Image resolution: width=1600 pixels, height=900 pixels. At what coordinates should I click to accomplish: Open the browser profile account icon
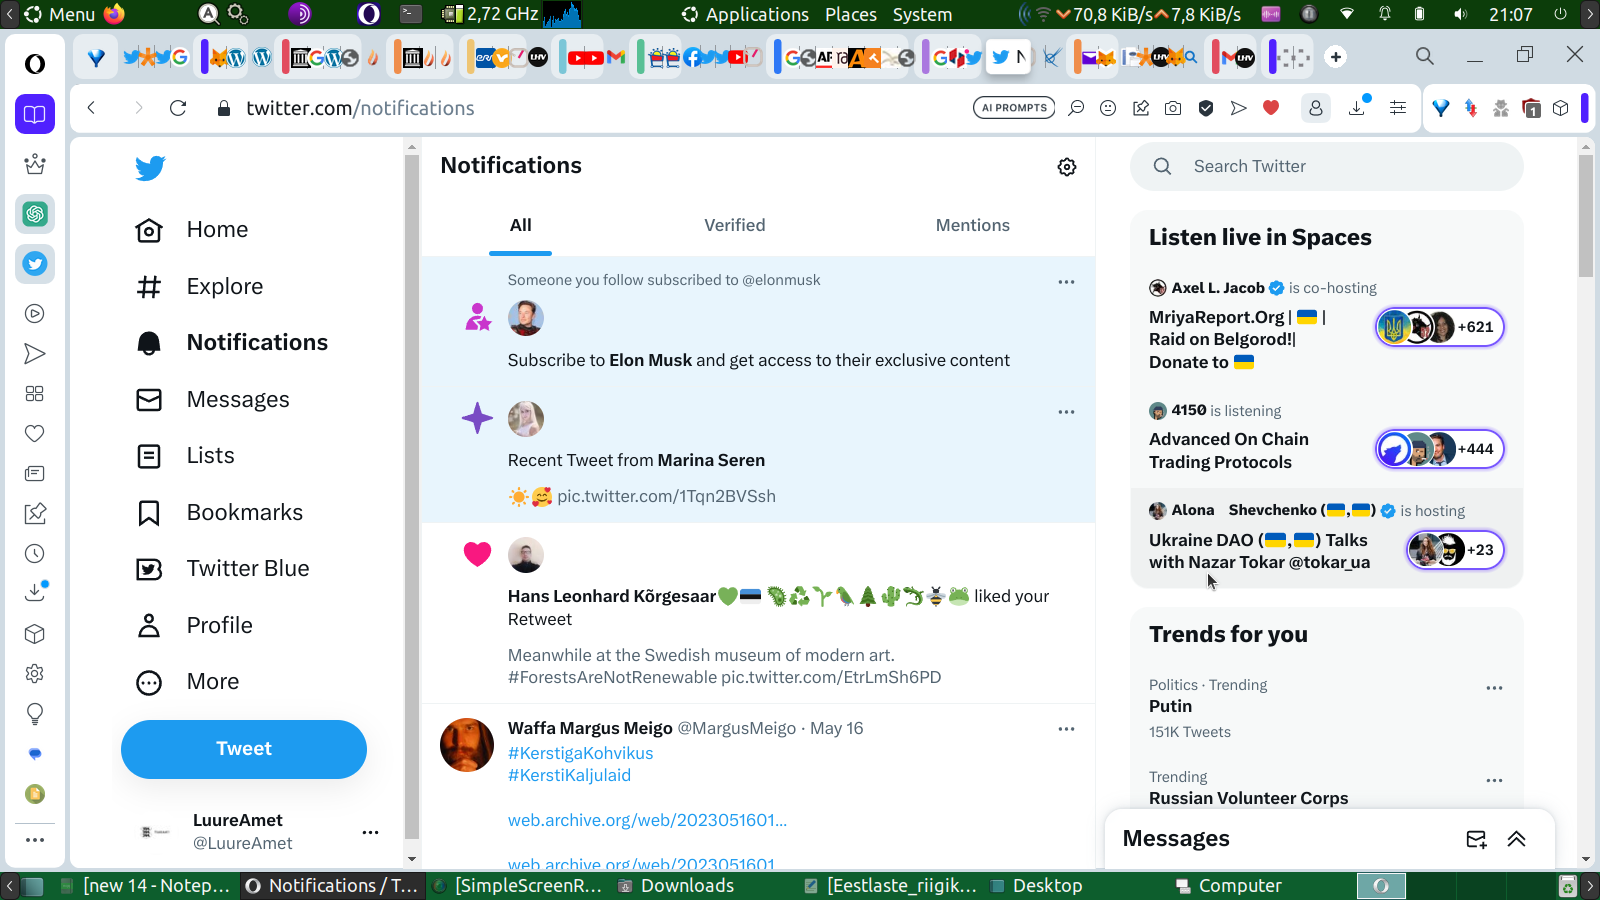coord(1316,108)
